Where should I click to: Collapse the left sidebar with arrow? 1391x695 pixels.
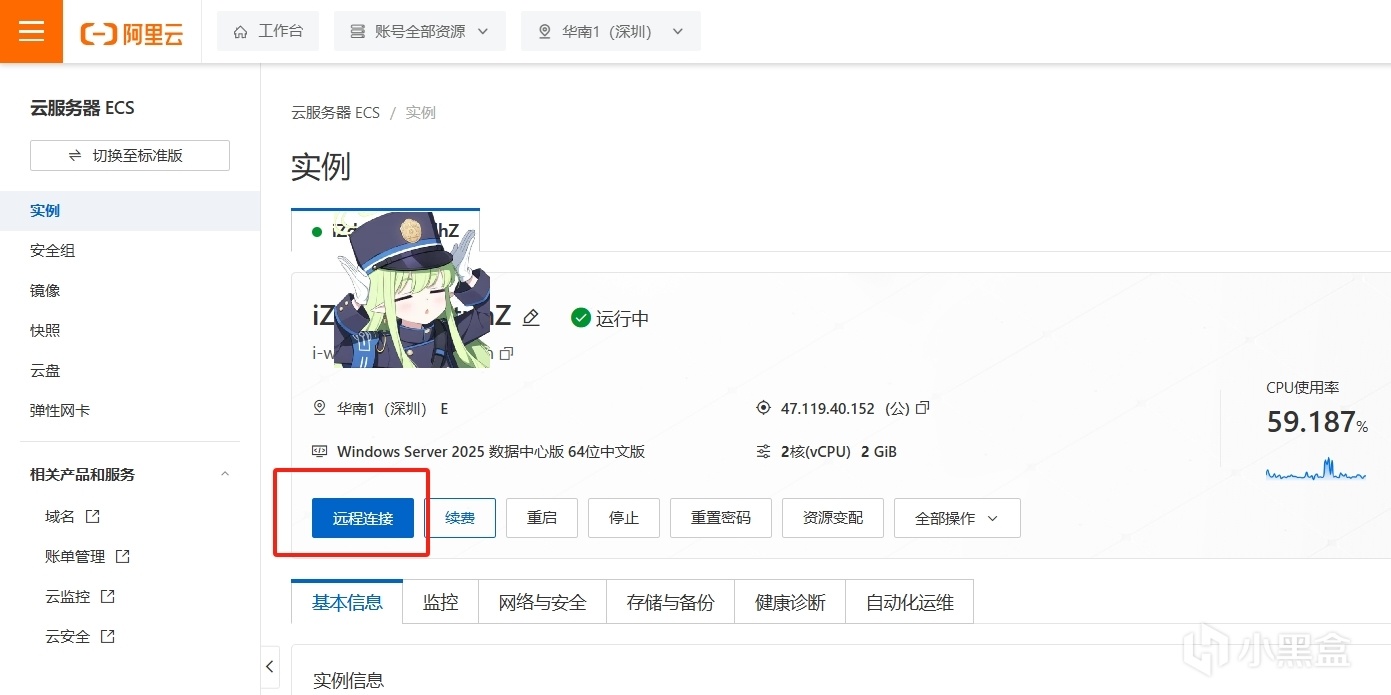(270, 666)
